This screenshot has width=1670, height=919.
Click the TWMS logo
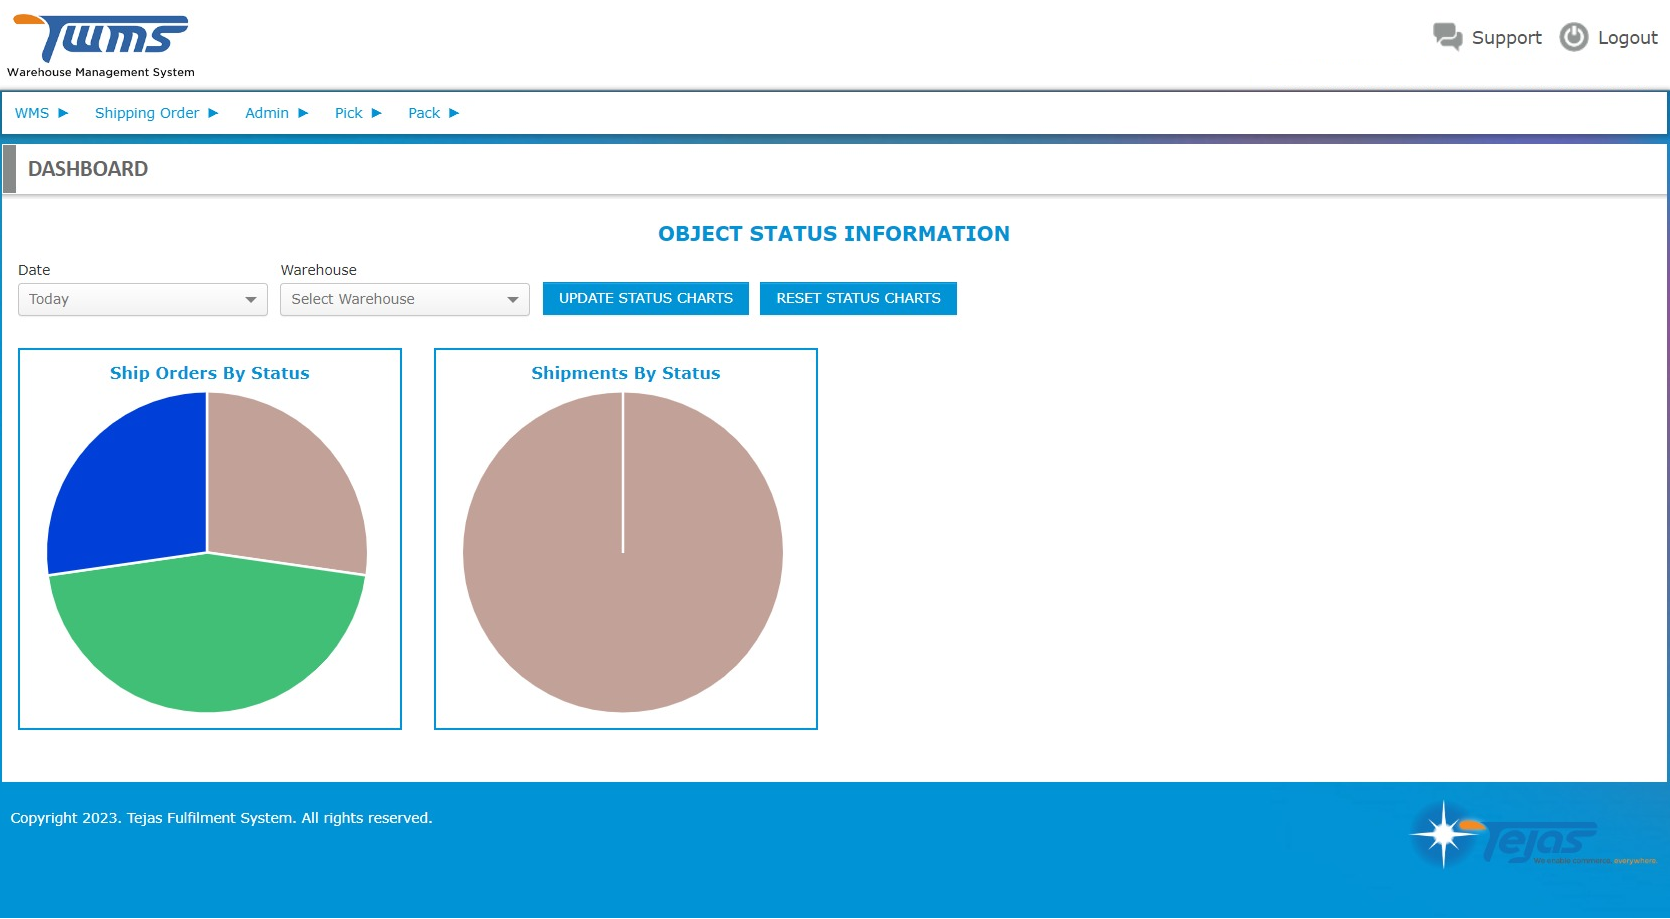[100, 35]
